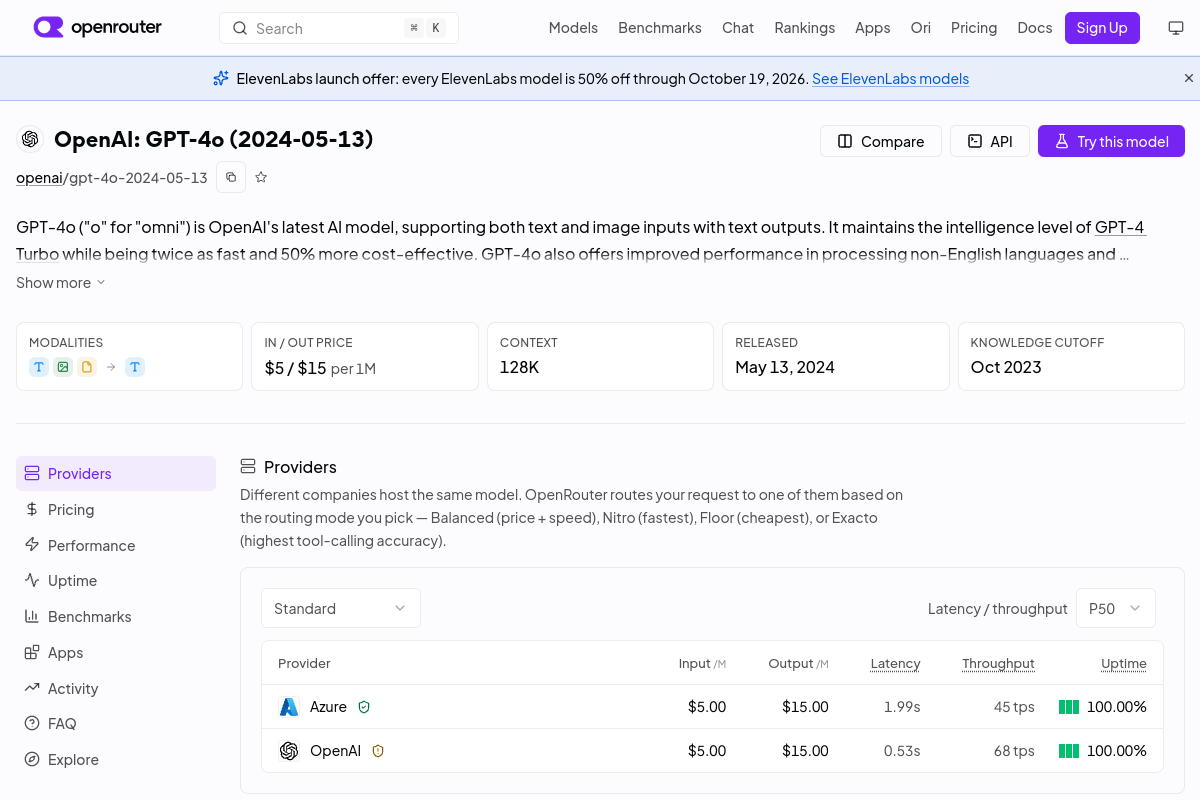Click the green shield next to Azure
This screenshot has width=1200, height=800.
pos(364,707)
